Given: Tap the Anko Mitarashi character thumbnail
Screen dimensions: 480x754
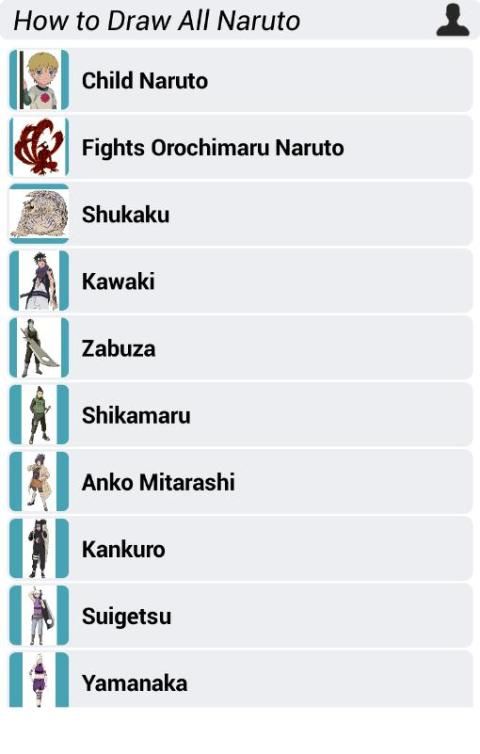Looking at the screenshot, I should click(39, 482).
